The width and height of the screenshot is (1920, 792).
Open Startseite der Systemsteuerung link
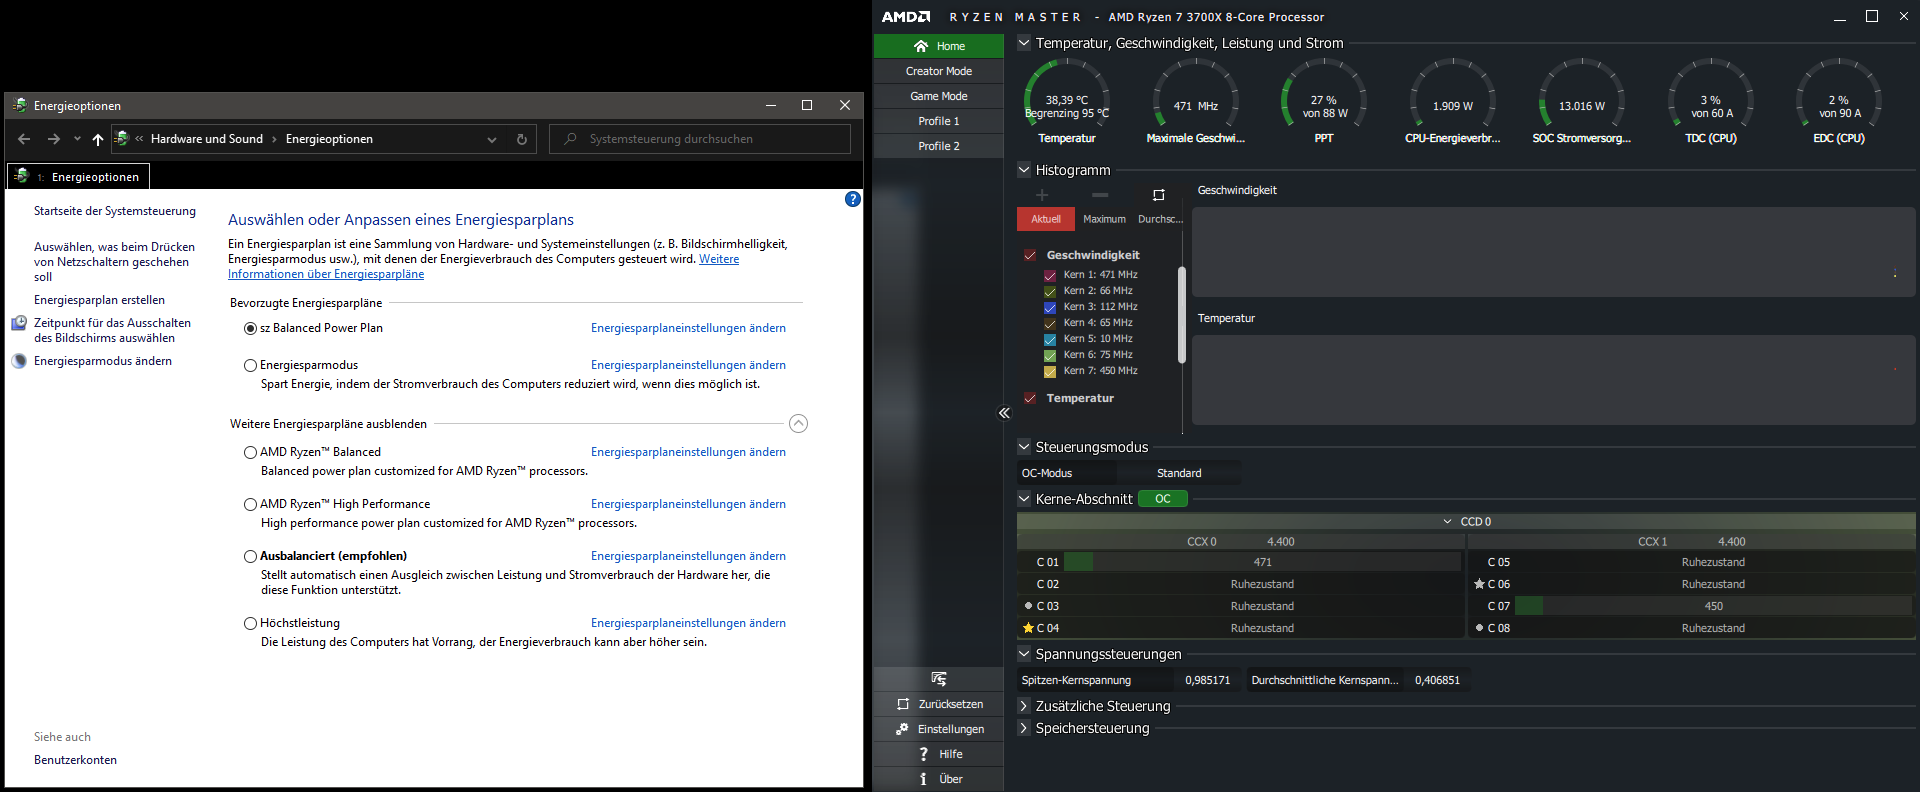pos(115,211)
